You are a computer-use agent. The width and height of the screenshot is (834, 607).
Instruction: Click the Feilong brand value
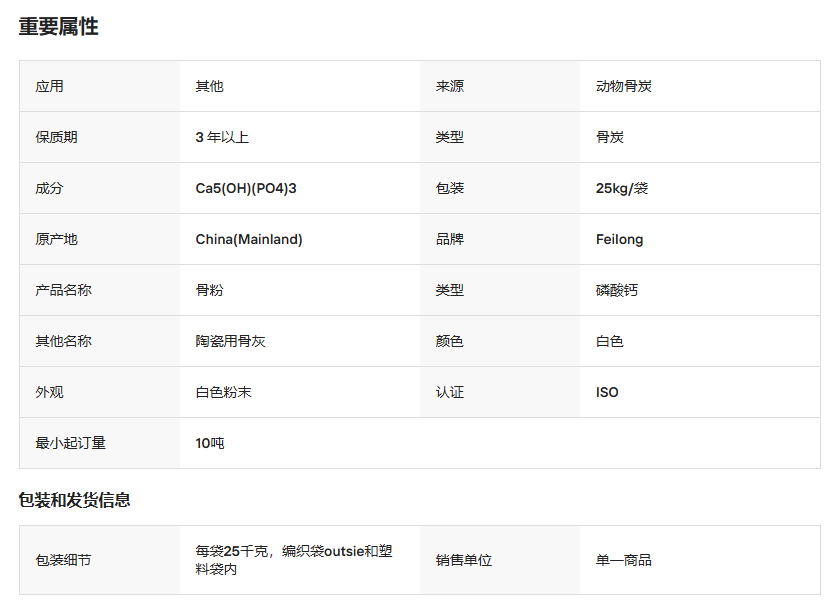coord(619,239)
